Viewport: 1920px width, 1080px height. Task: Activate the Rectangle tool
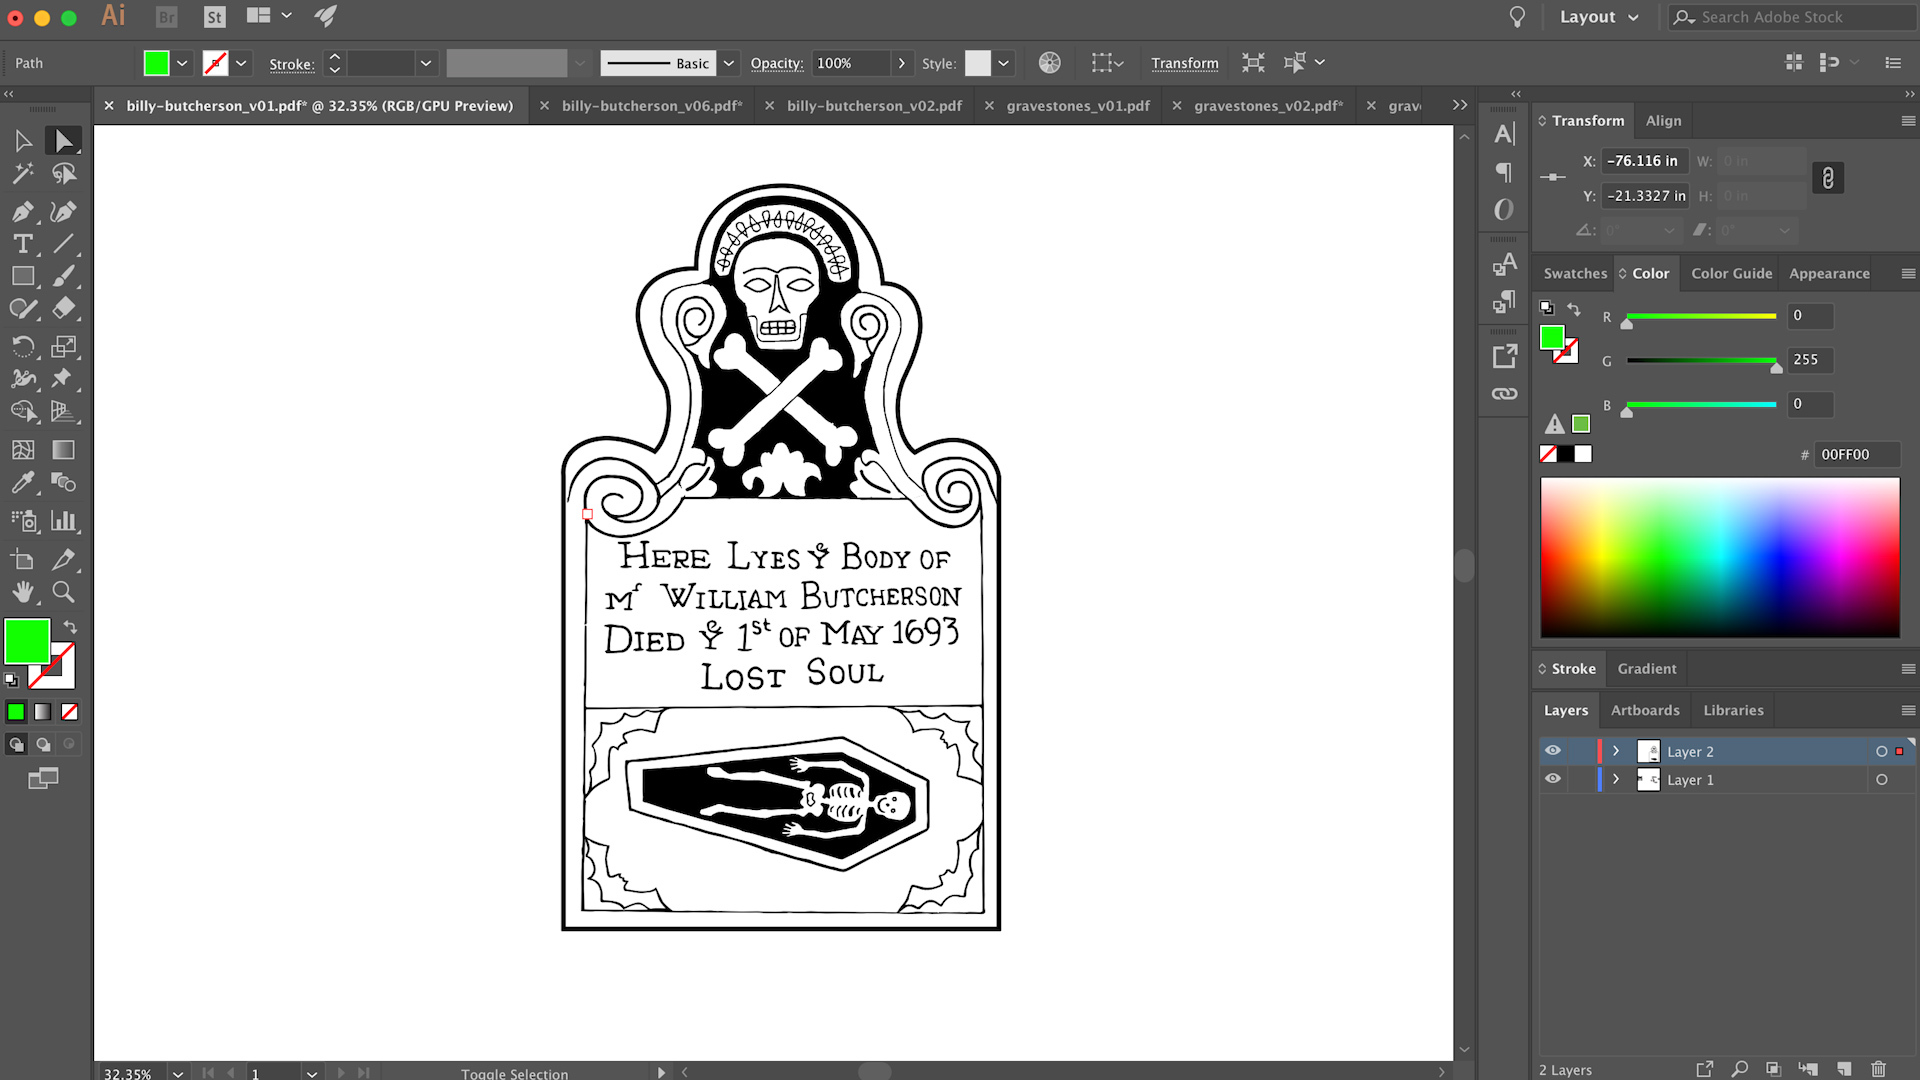click(x=23, y=275)
